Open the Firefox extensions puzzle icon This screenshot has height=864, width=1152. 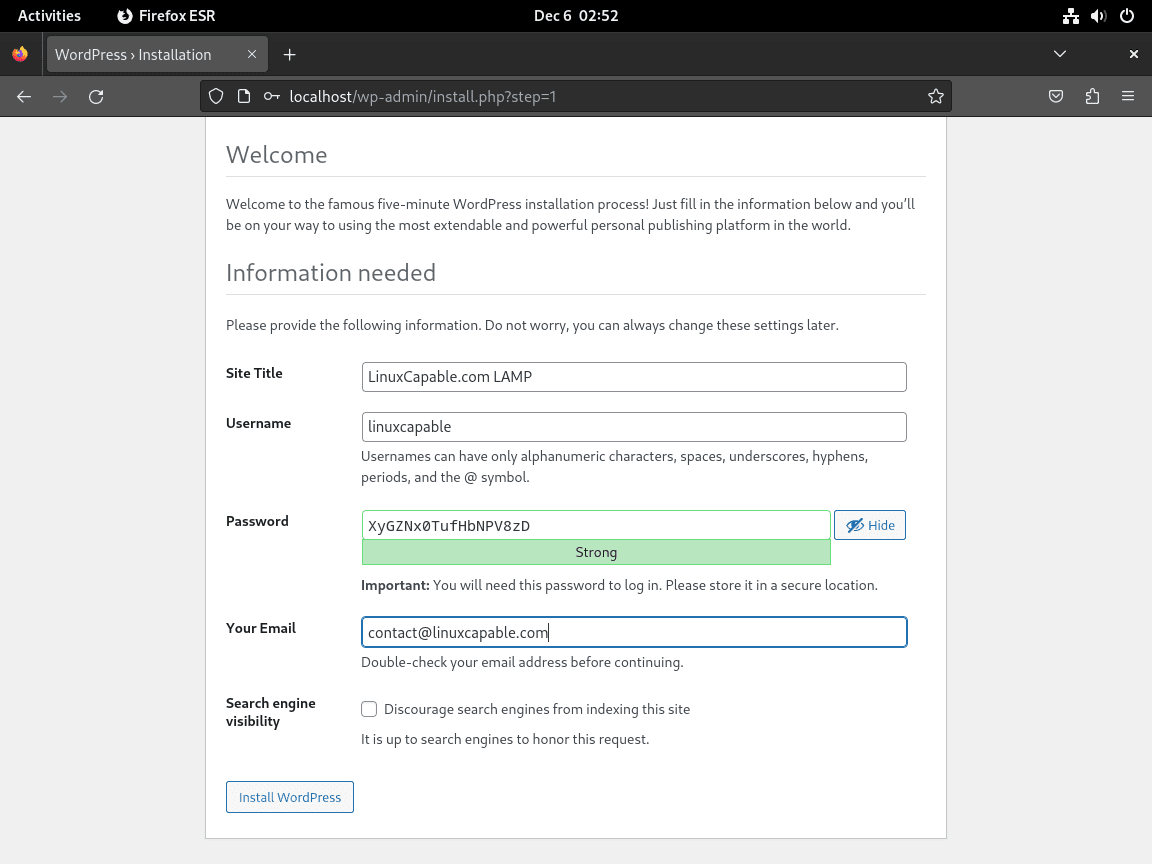[1092, 96]
